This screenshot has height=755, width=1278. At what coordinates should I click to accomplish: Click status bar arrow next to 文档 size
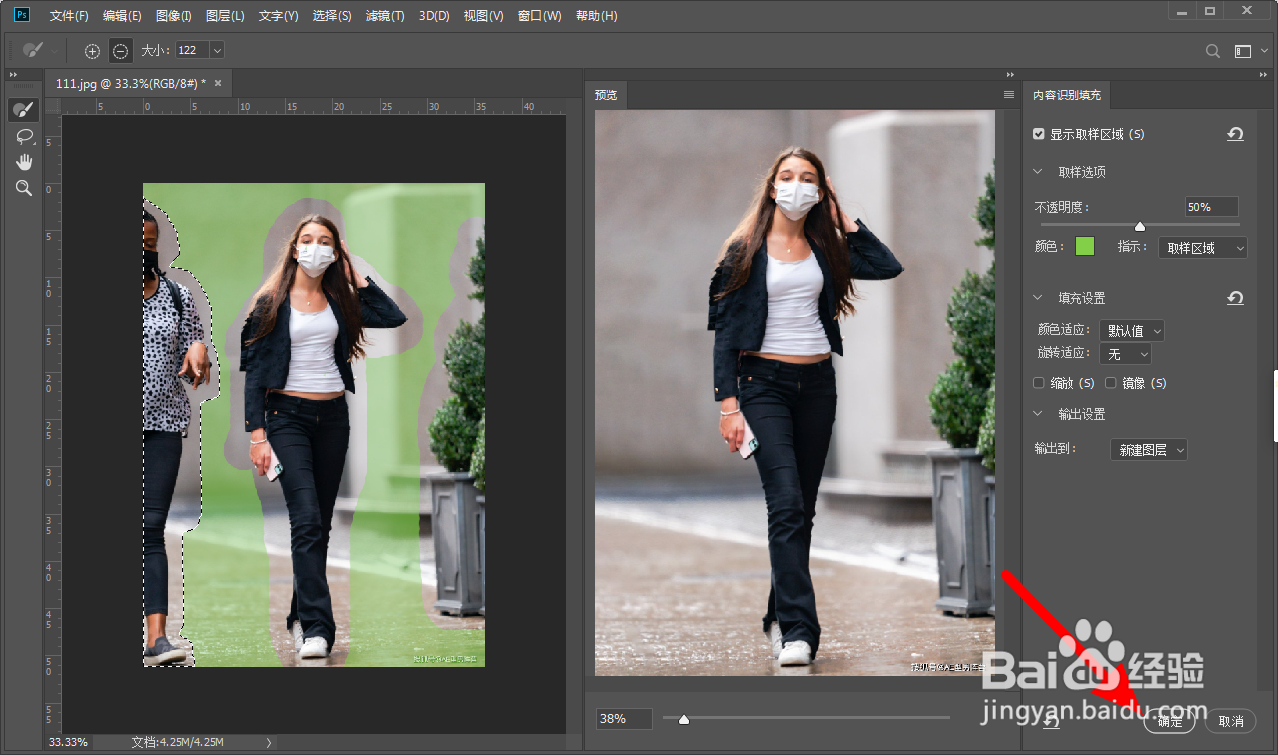(x=268, y=742)
